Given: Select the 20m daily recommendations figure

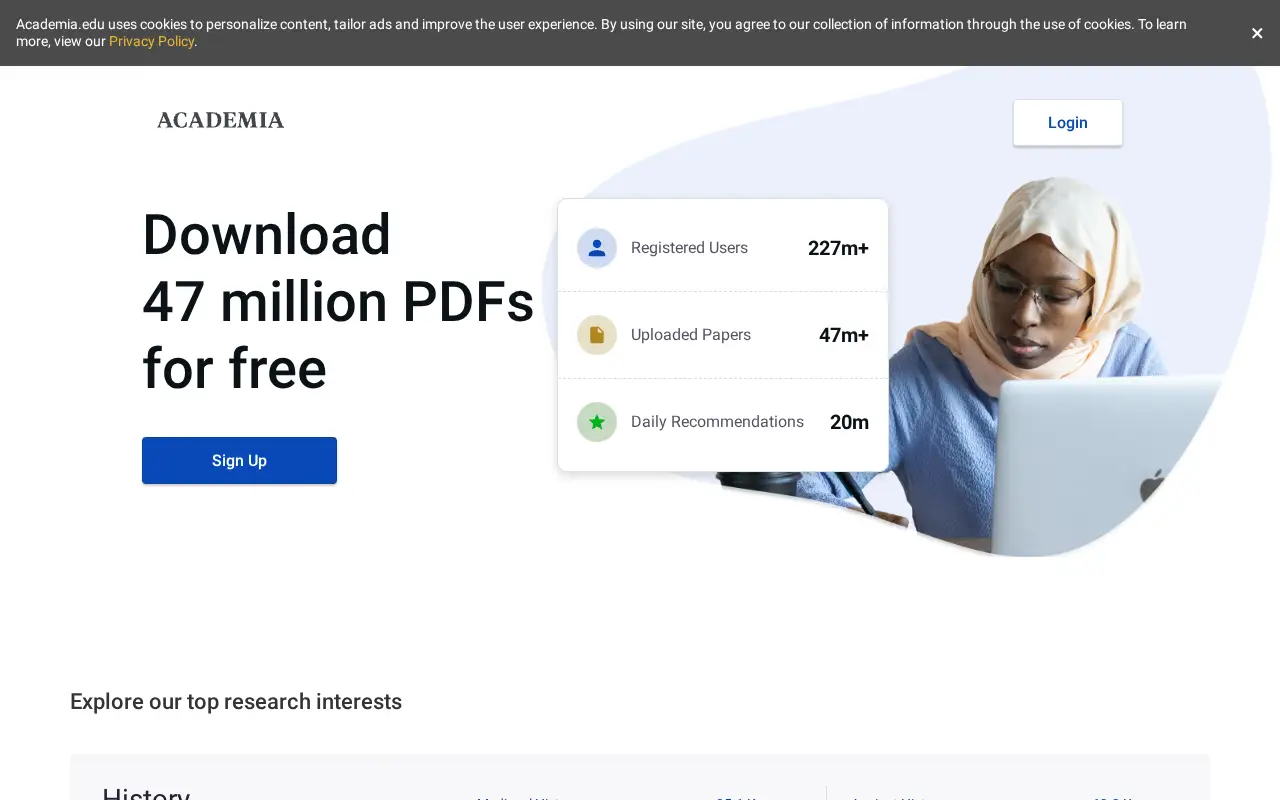Looking at the screenshot, I should coord(849,422).
